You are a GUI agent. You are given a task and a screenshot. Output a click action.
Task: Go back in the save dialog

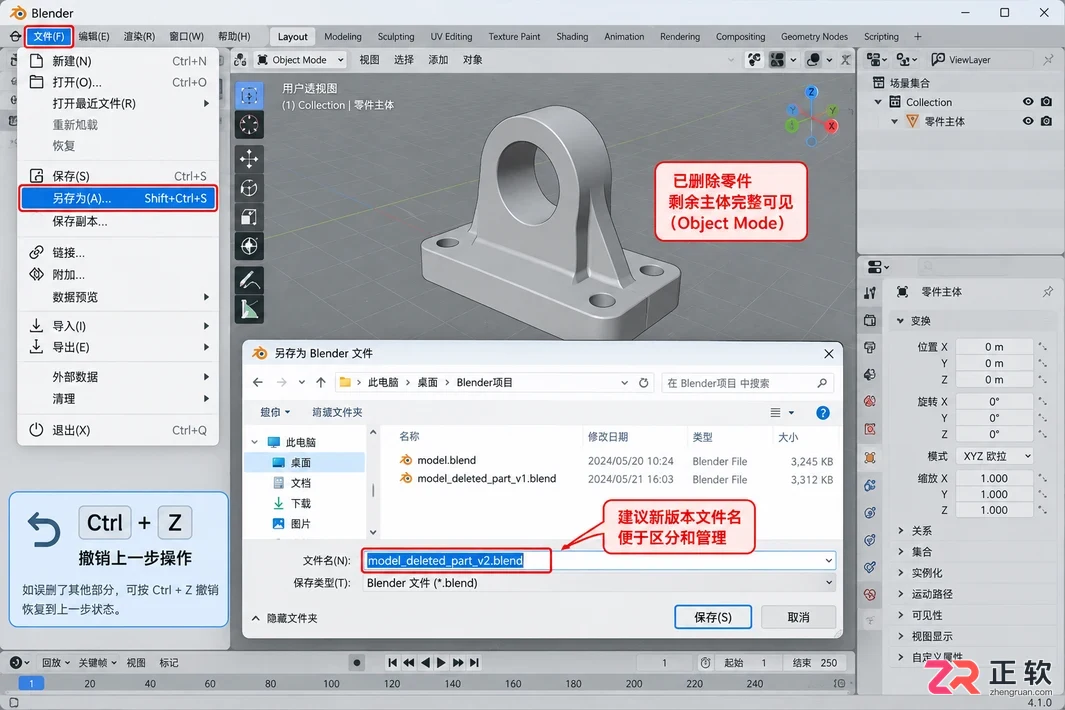258,383
